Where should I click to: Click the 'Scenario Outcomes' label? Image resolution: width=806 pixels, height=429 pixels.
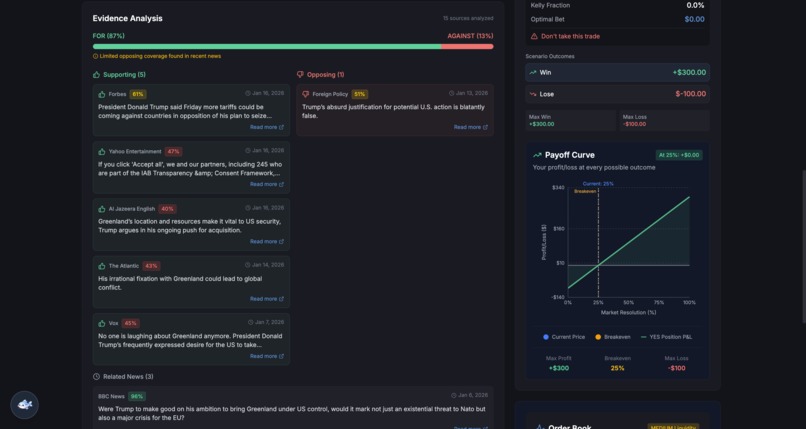549,57
